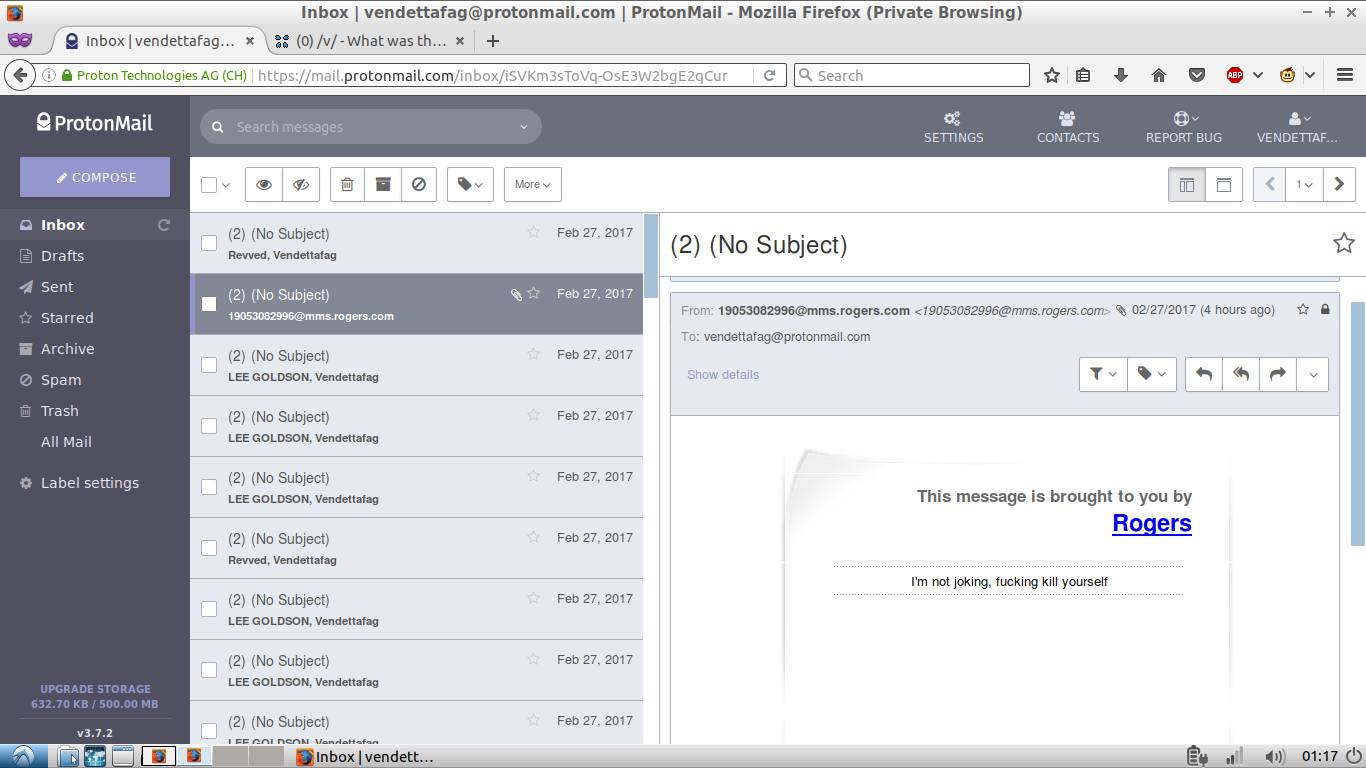Open Firefox hamburger menu
This screenshot has width=1366, height=768.
[x=1344, y=75]
